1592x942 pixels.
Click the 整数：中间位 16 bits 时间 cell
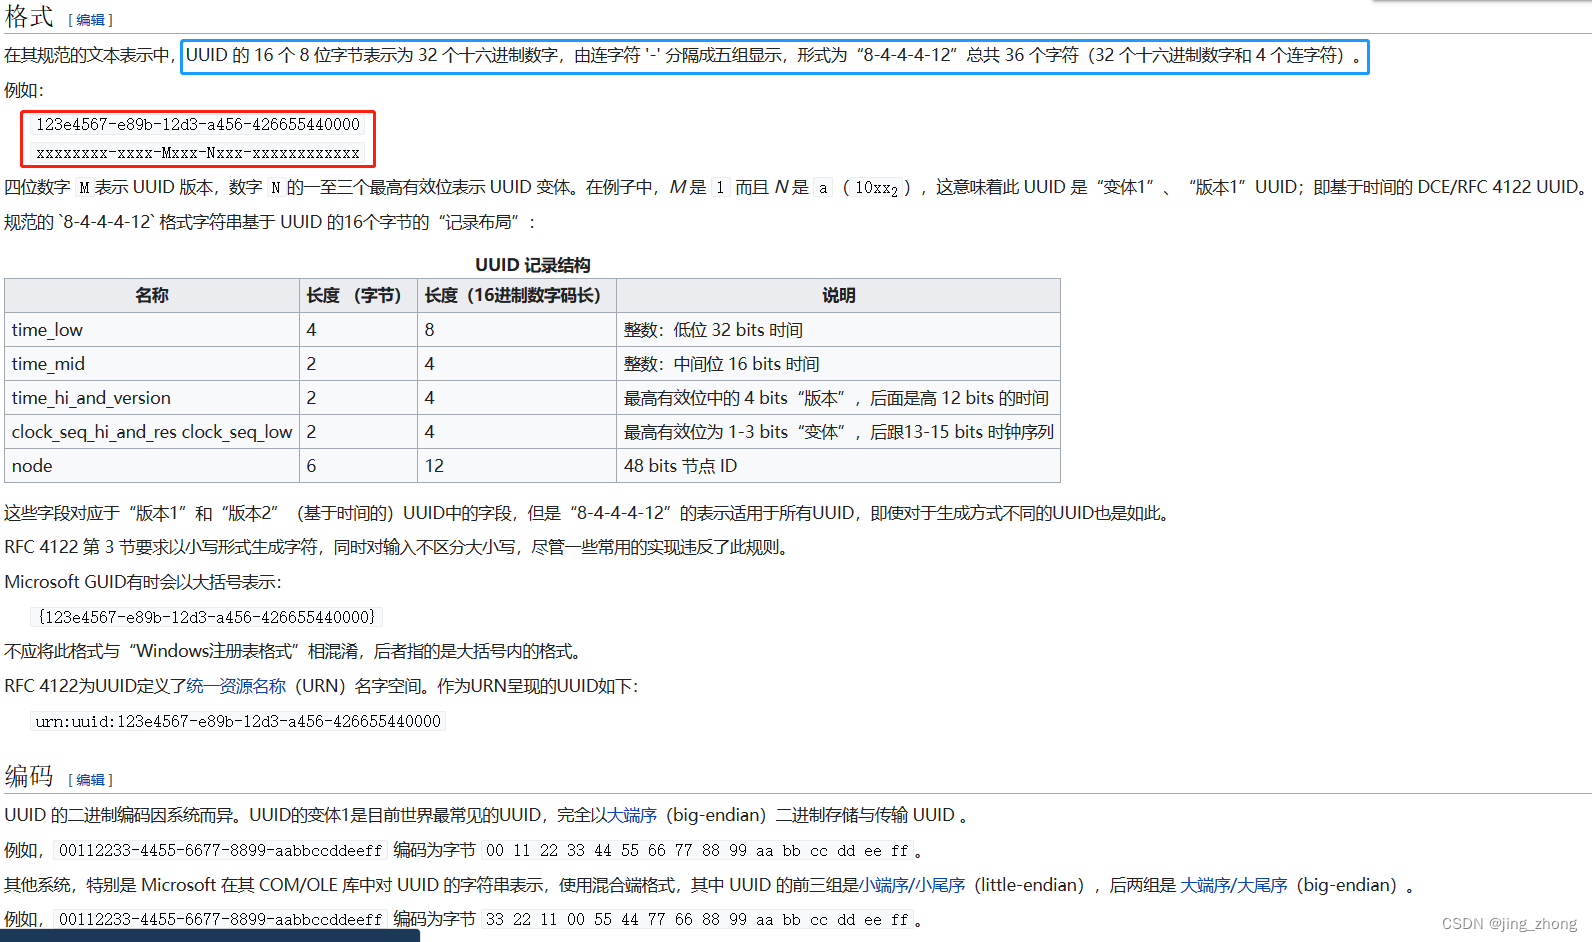pos(838,364)
